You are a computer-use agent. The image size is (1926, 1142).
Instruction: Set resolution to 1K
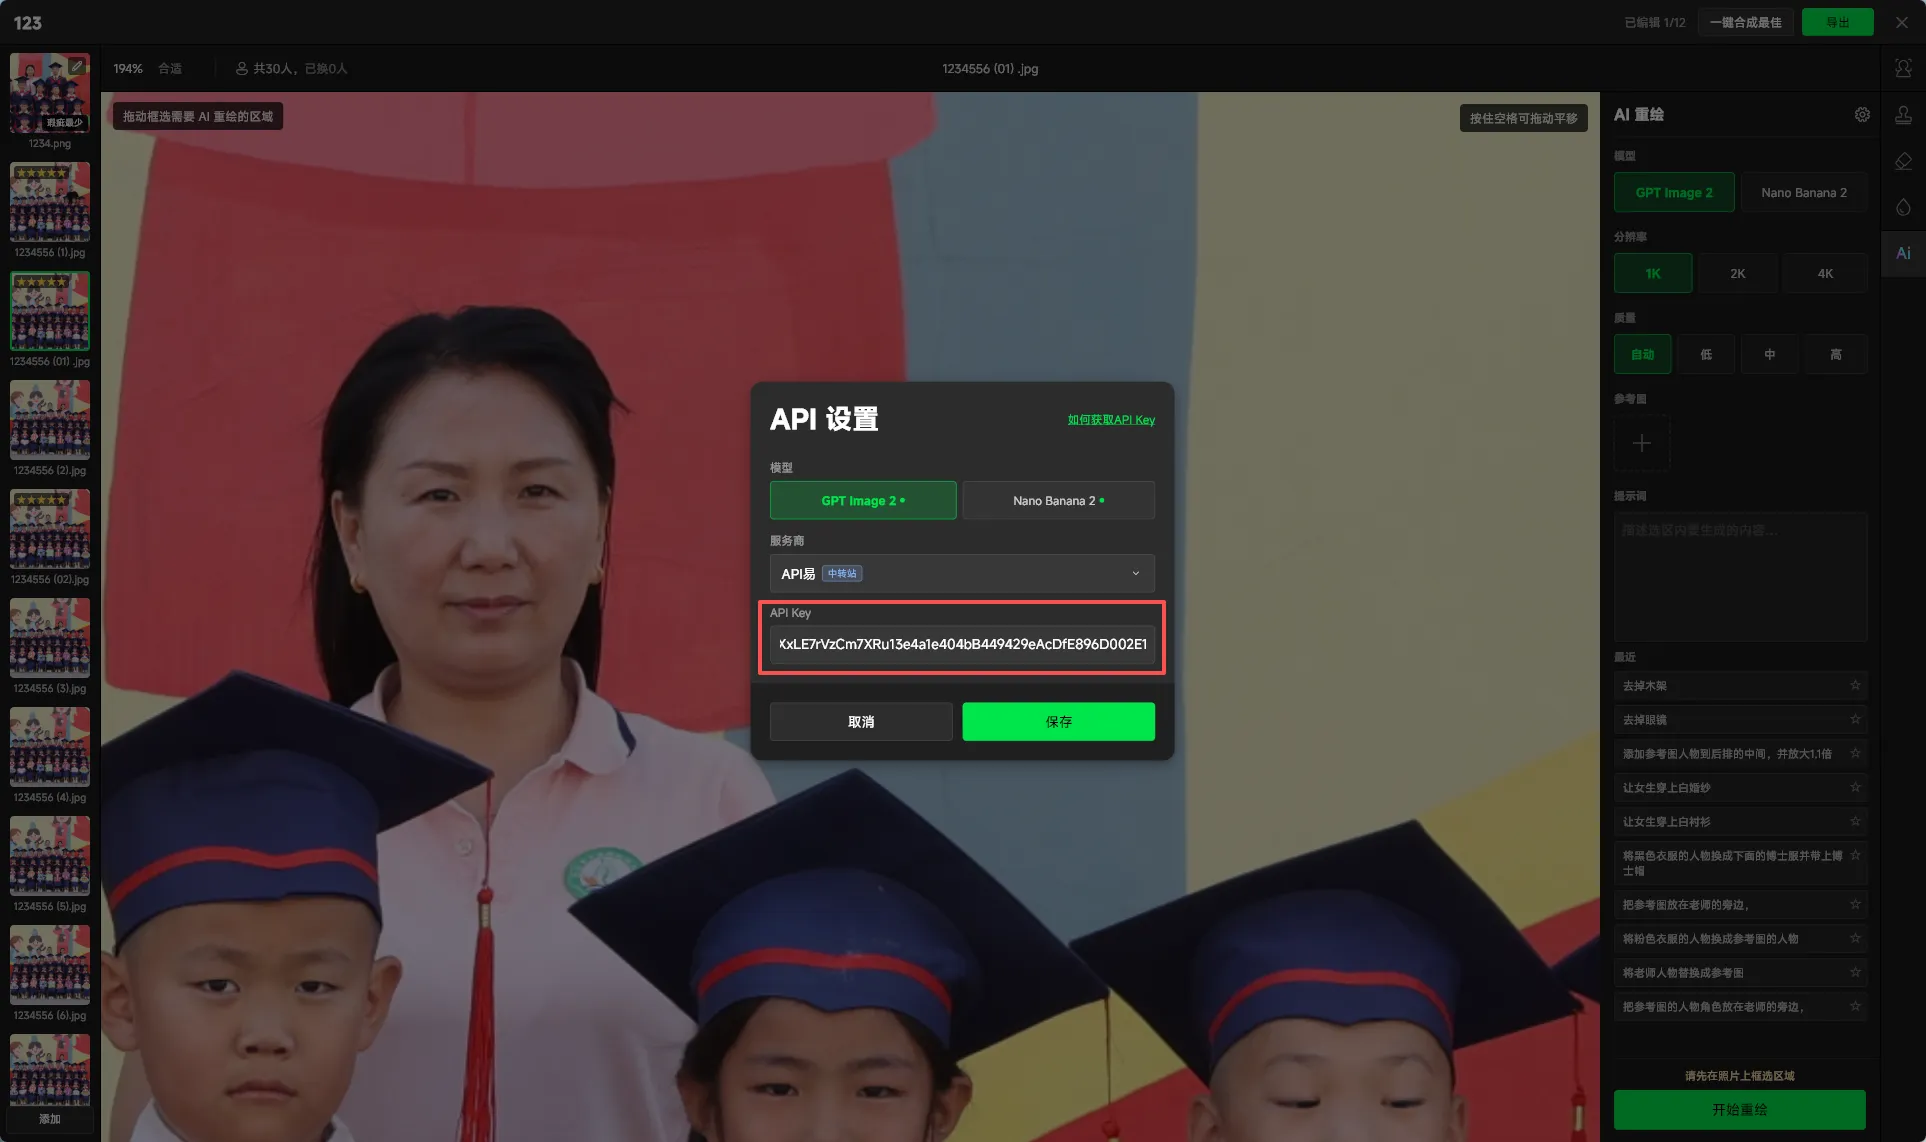pos(1653,273)
